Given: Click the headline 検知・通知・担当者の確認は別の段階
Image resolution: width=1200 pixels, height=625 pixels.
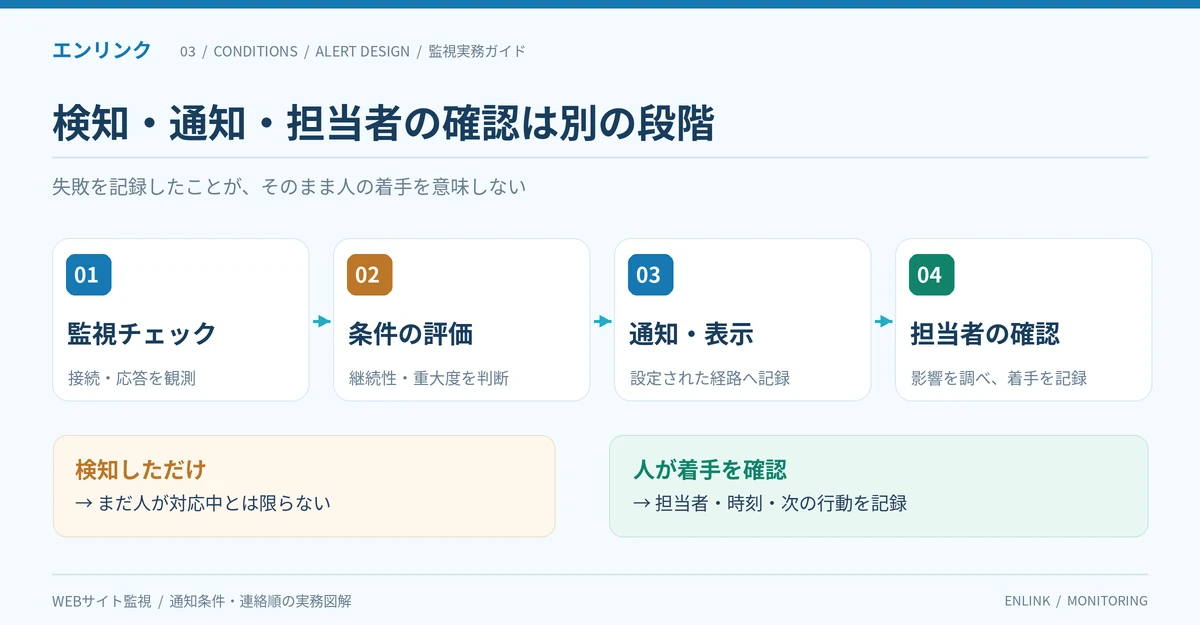Looking at the screenshot, I should (383, 123).
